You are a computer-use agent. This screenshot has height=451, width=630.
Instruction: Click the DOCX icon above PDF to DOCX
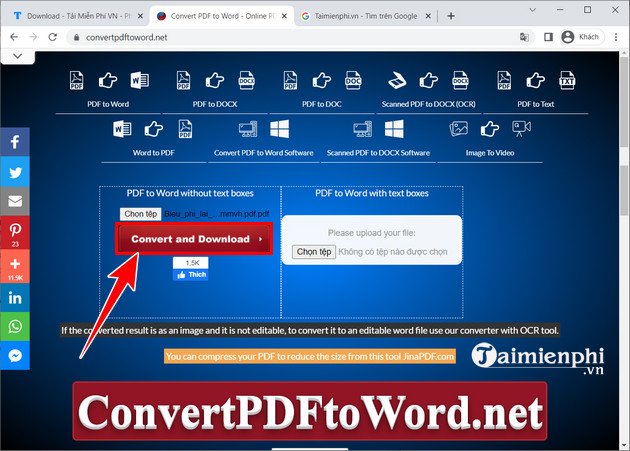point(247,80)
